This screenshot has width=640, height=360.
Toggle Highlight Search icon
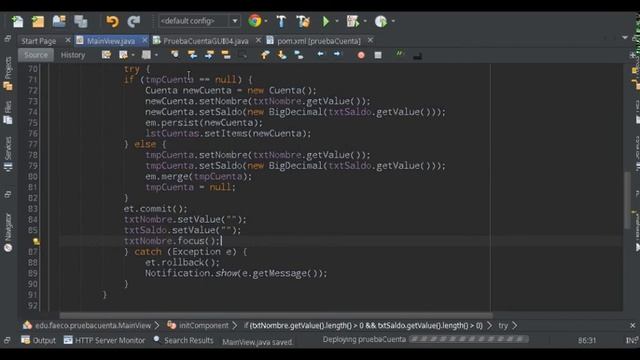226,54
